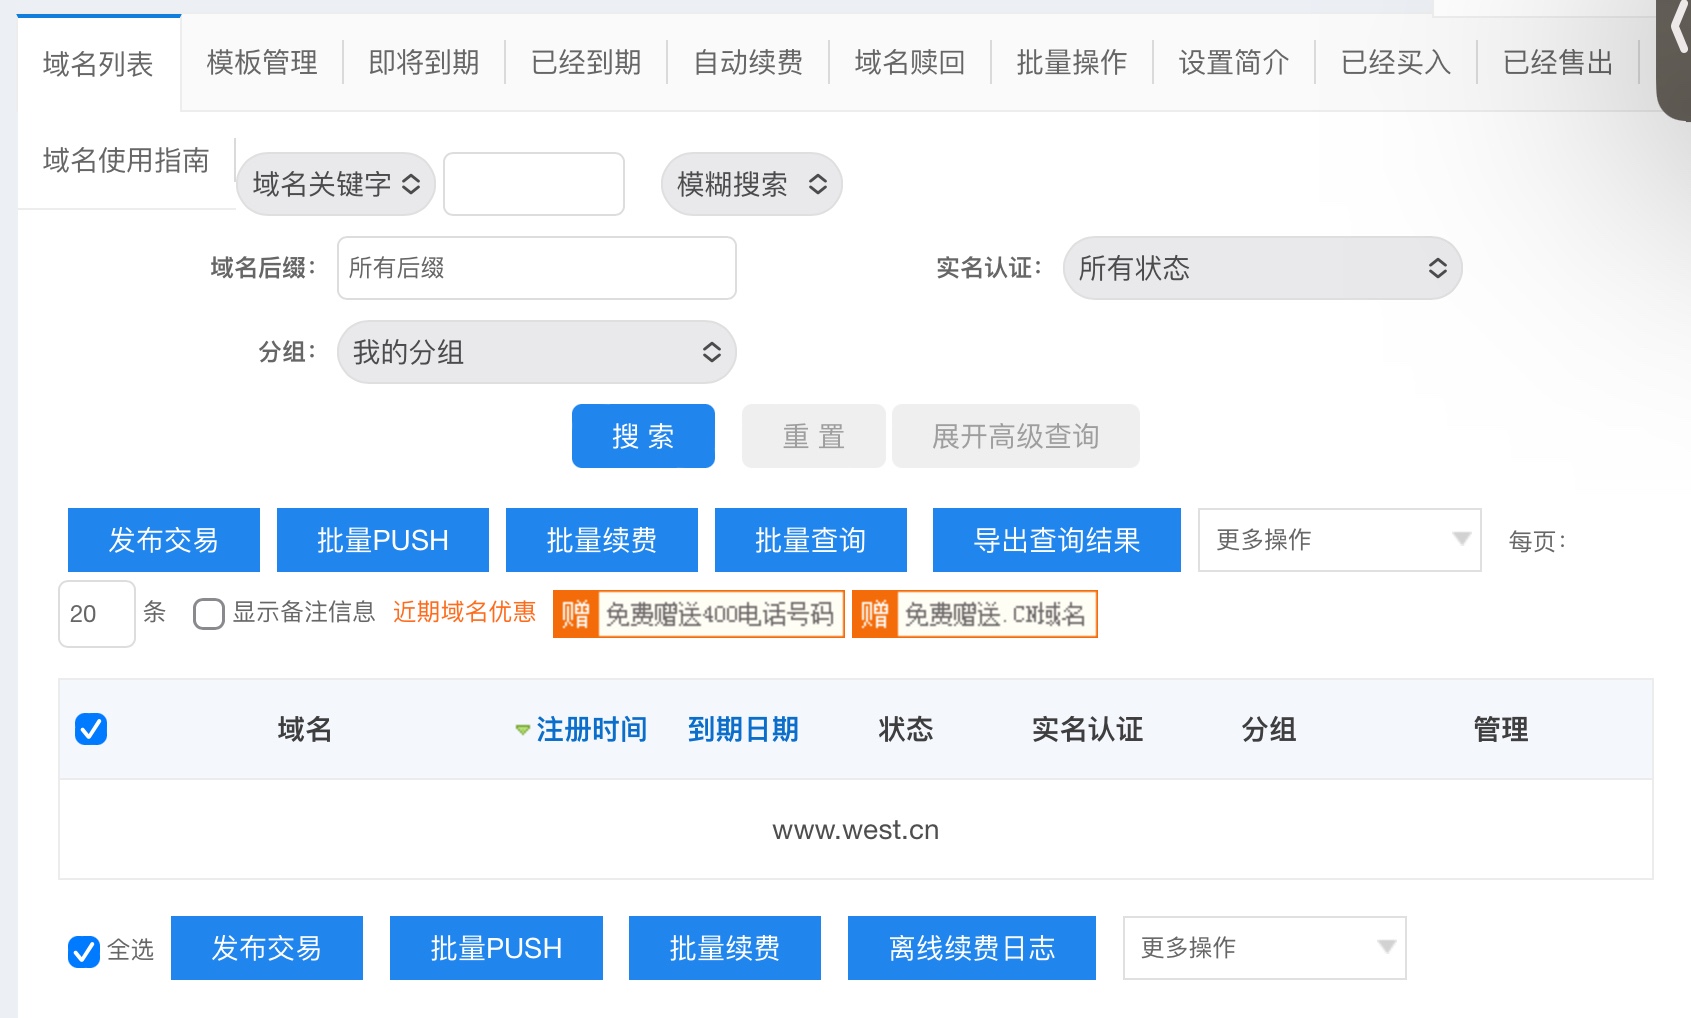This screenshot has width=1691, height=1018.
Task: Open the 我的分组 group dropdown
Action: [536, 352]
